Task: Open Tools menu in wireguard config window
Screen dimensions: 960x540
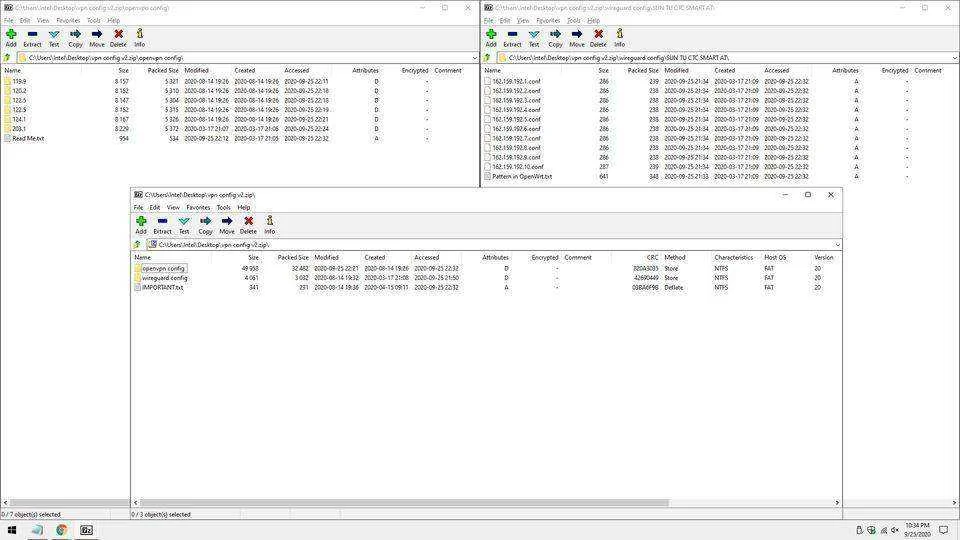Action: [x=574, y=20]
